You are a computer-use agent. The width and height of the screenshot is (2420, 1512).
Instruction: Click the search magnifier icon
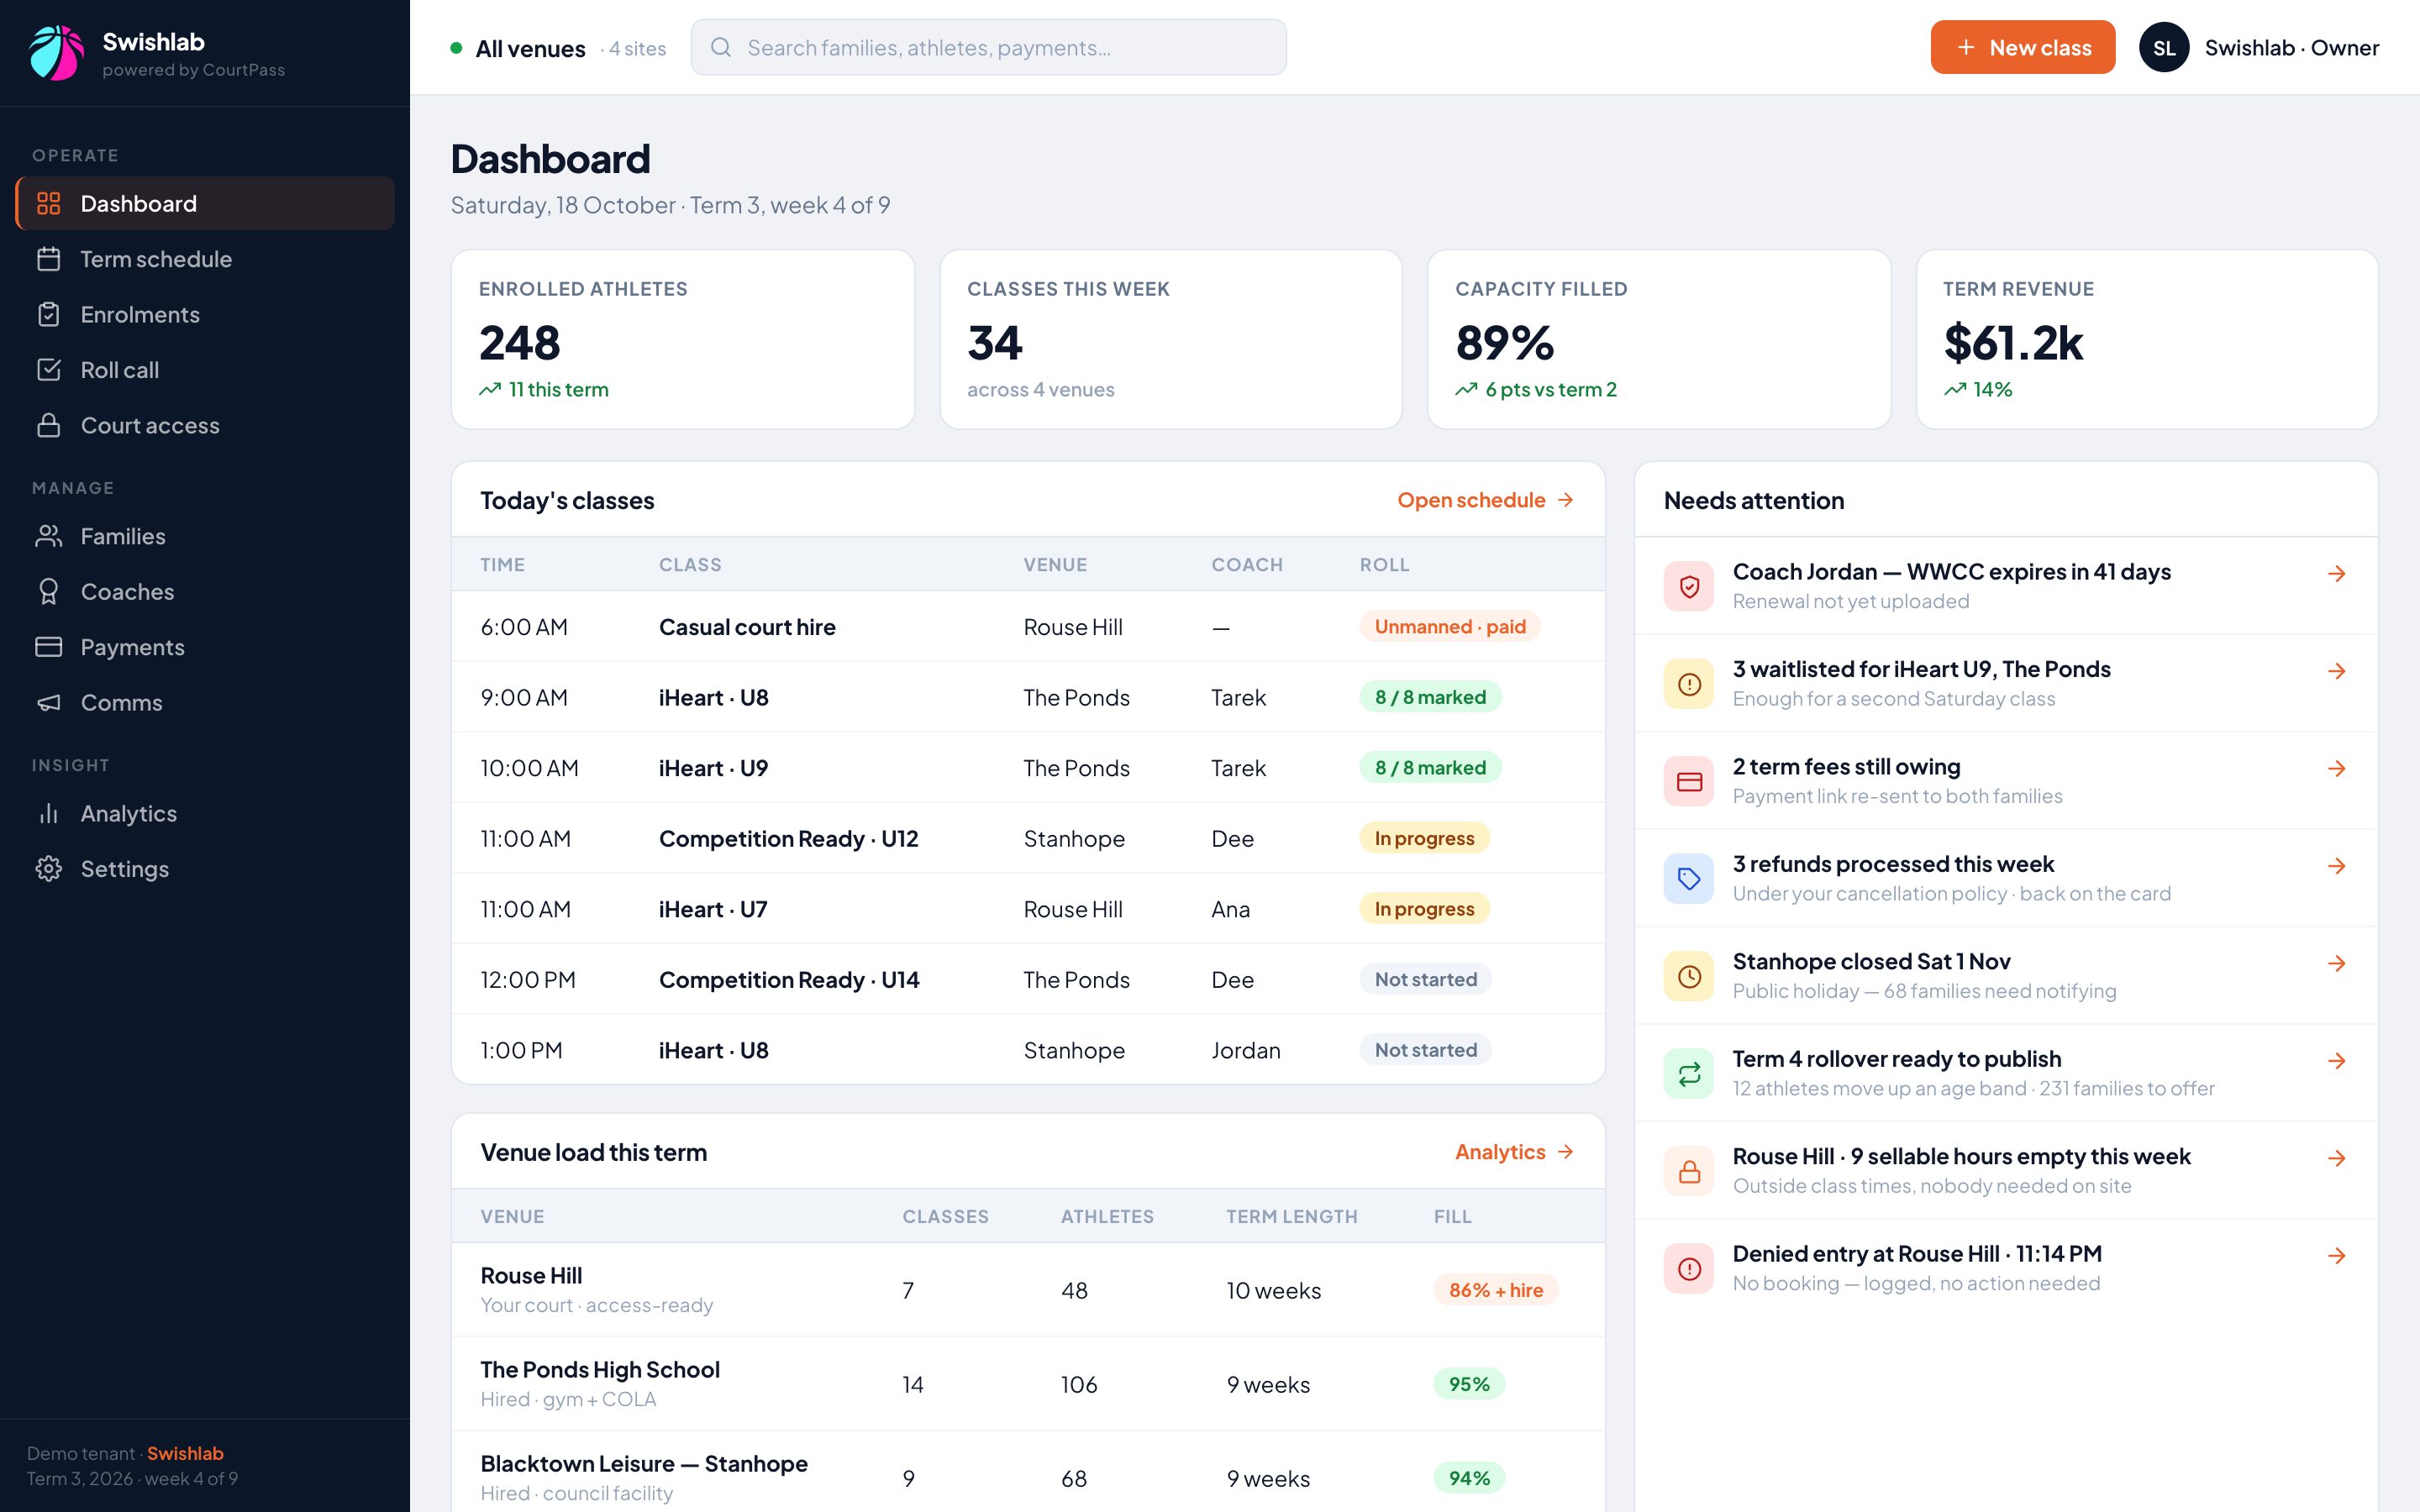(721, 47)
